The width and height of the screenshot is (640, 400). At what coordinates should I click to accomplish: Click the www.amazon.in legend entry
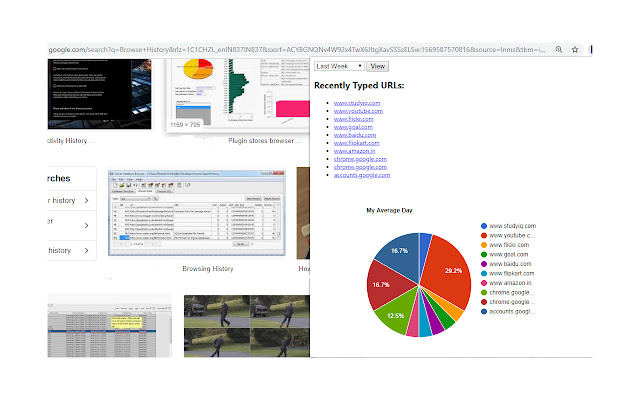[506, 283]
